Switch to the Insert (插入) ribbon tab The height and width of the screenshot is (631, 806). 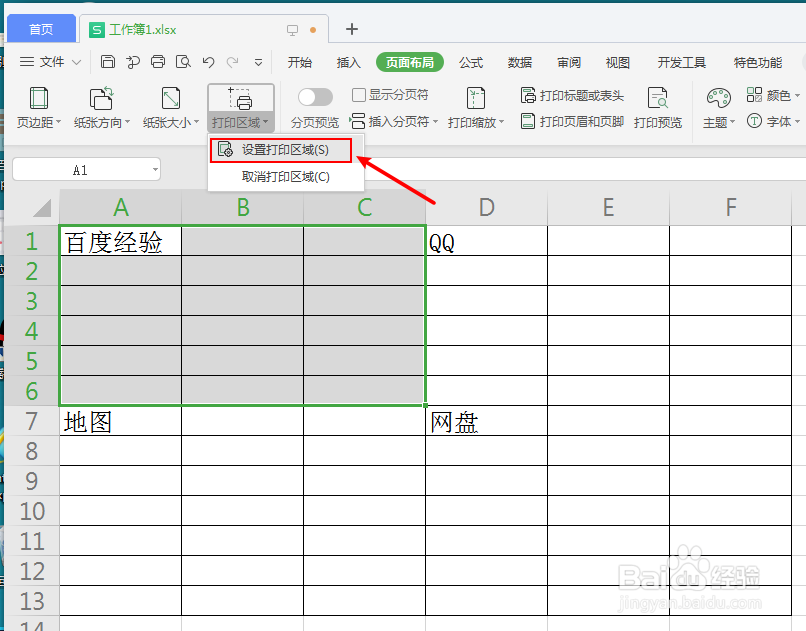coord(348,63)
